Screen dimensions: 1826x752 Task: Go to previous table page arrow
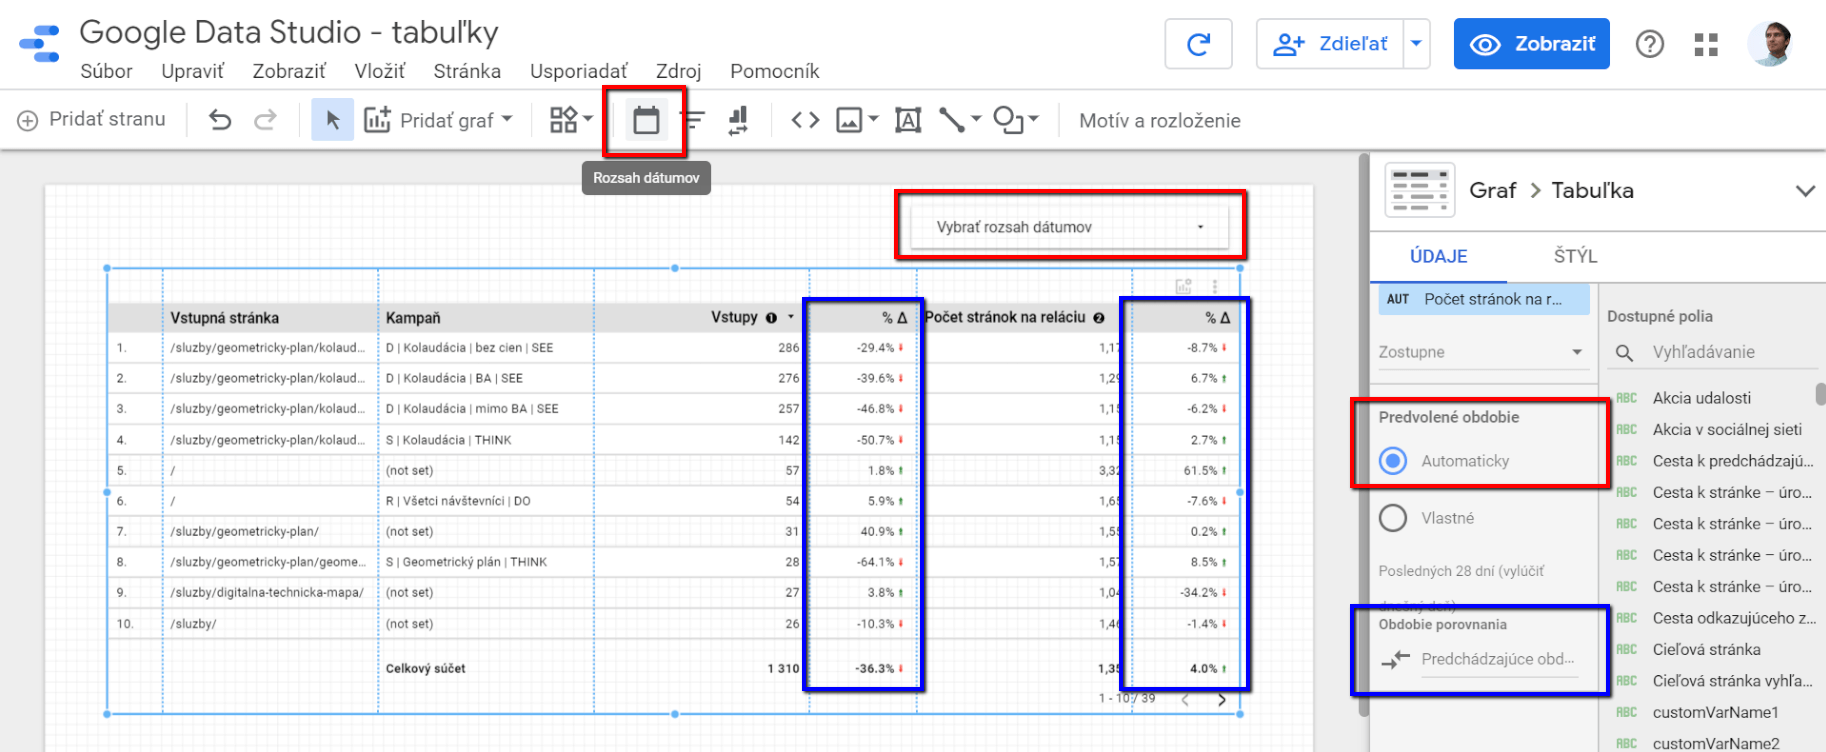pyautogui.click(x=1185, y=700)
